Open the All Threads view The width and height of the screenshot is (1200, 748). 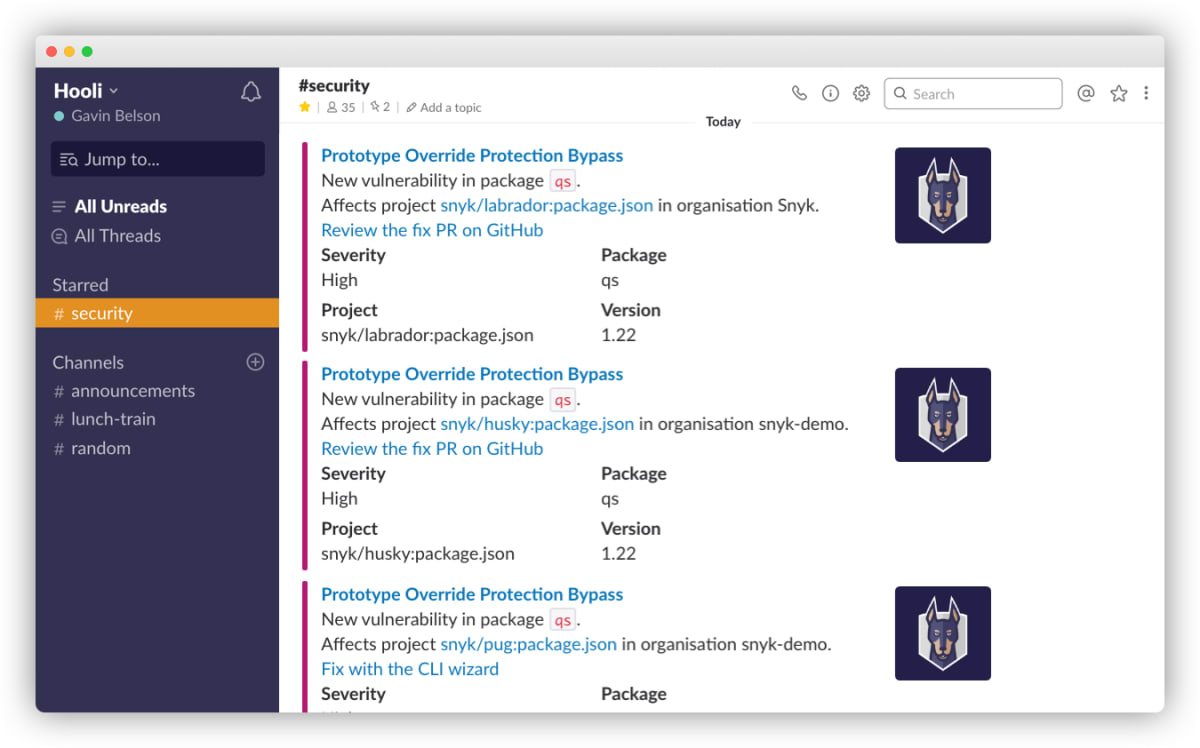[x=116, y=236]
